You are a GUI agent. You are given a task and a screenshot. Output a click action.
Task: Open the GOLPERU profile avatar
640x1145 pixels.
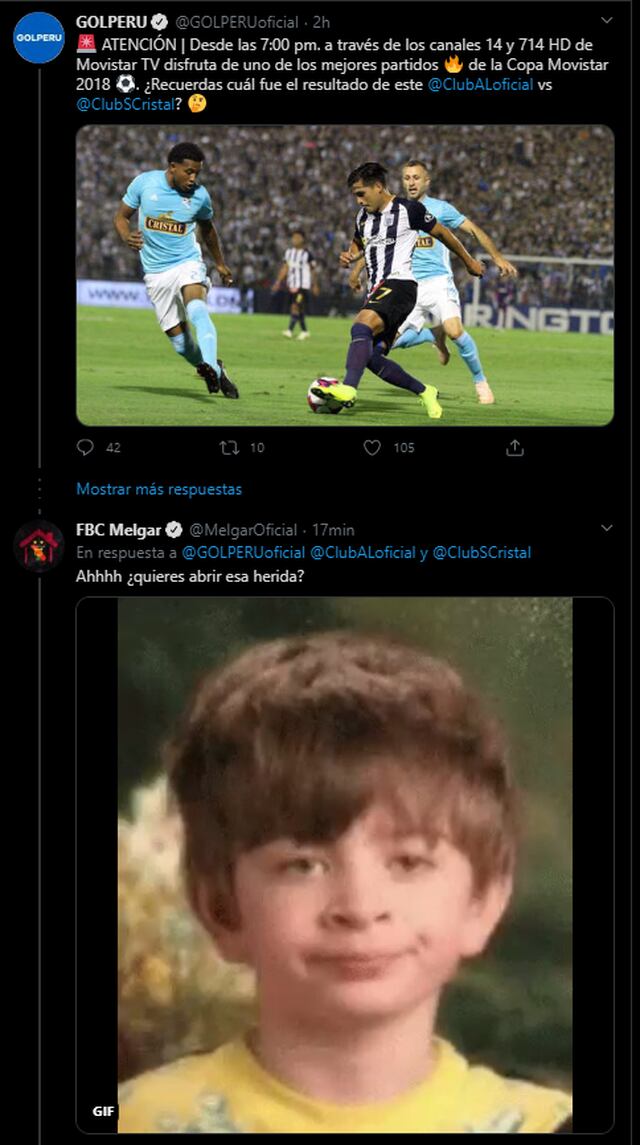click(x=39, y=39)
